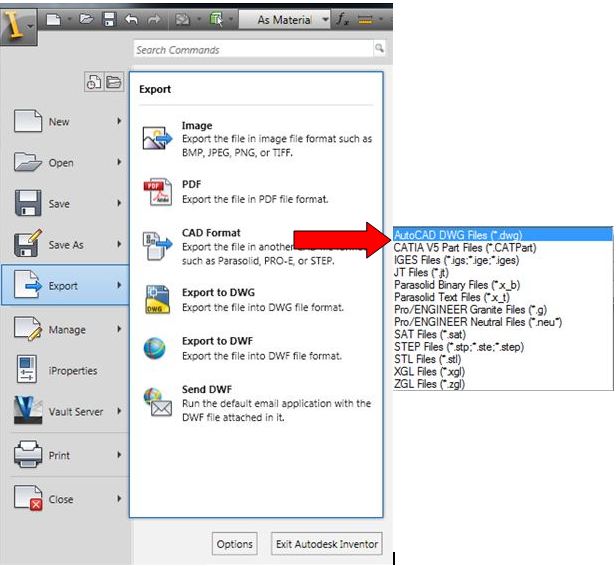Image resolution: width=616 pixels, height=566 pixels.
Task: Select CATIA V5 Part Files (*.CATPart)
Action: click(503, 247)
